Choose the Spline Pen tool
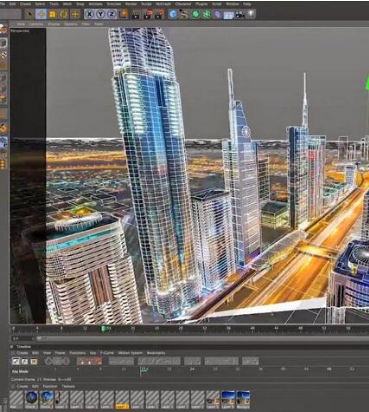The width and height of the screenshot is (369, 412). tap(184, 14)
